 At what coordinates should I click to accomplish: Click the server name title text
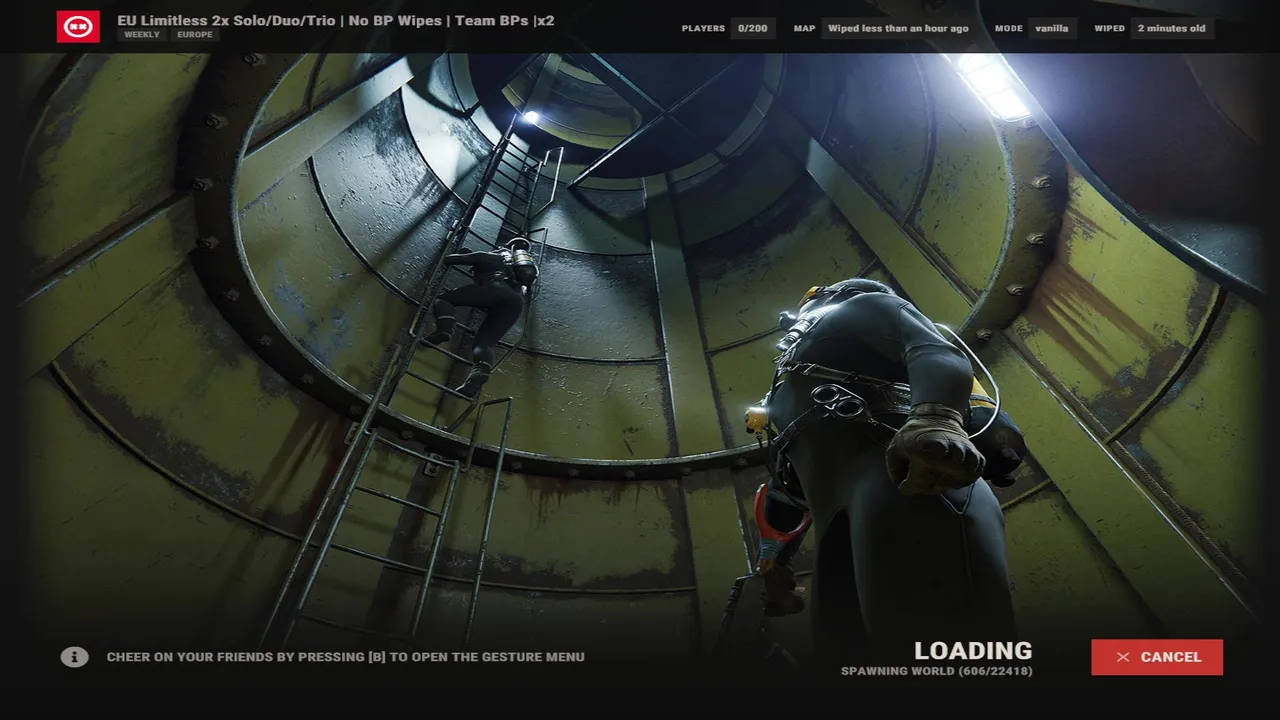(336, 20)
